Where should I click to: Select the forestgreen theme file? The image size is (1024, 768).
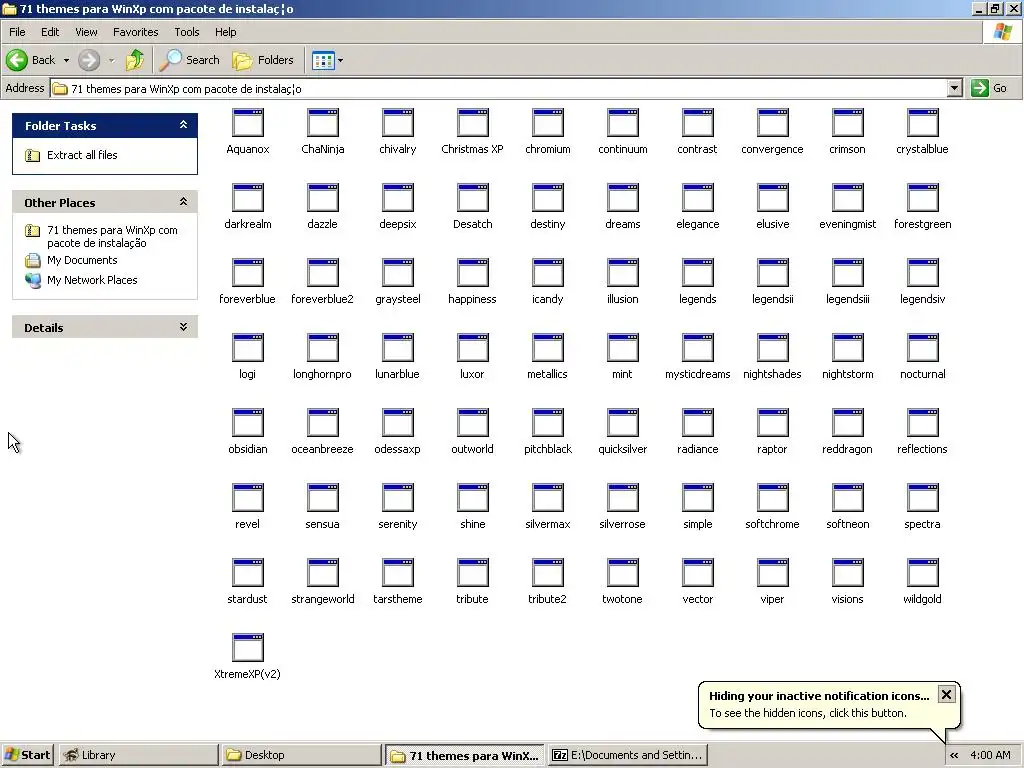[922, 207]
